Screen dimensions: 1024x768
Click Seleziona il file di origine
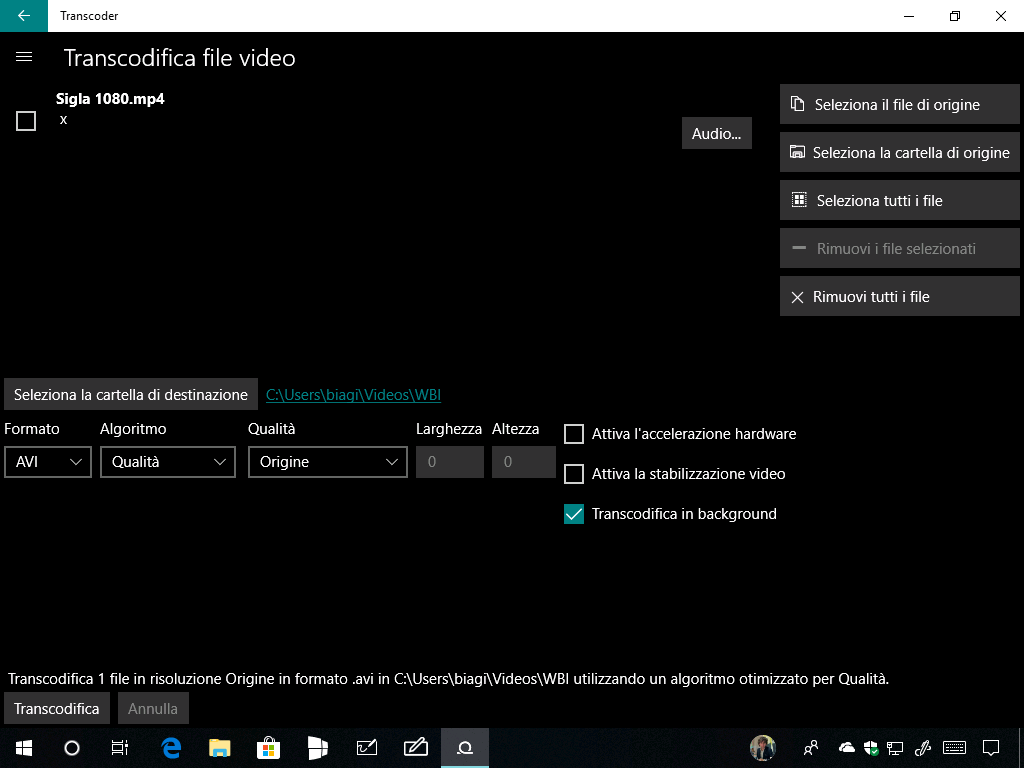[x=899, y=104]
